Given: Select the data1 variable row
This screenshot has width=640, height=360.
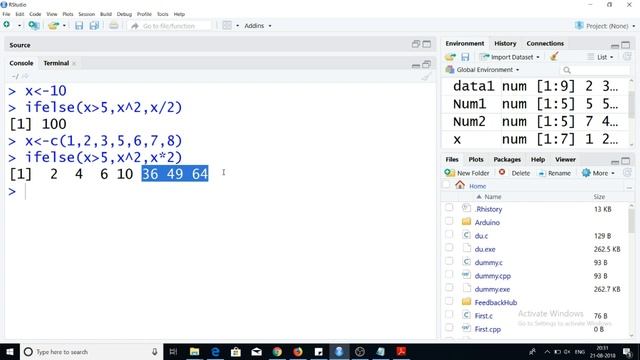Looking at the screenshot, I should tap(535, 86).
